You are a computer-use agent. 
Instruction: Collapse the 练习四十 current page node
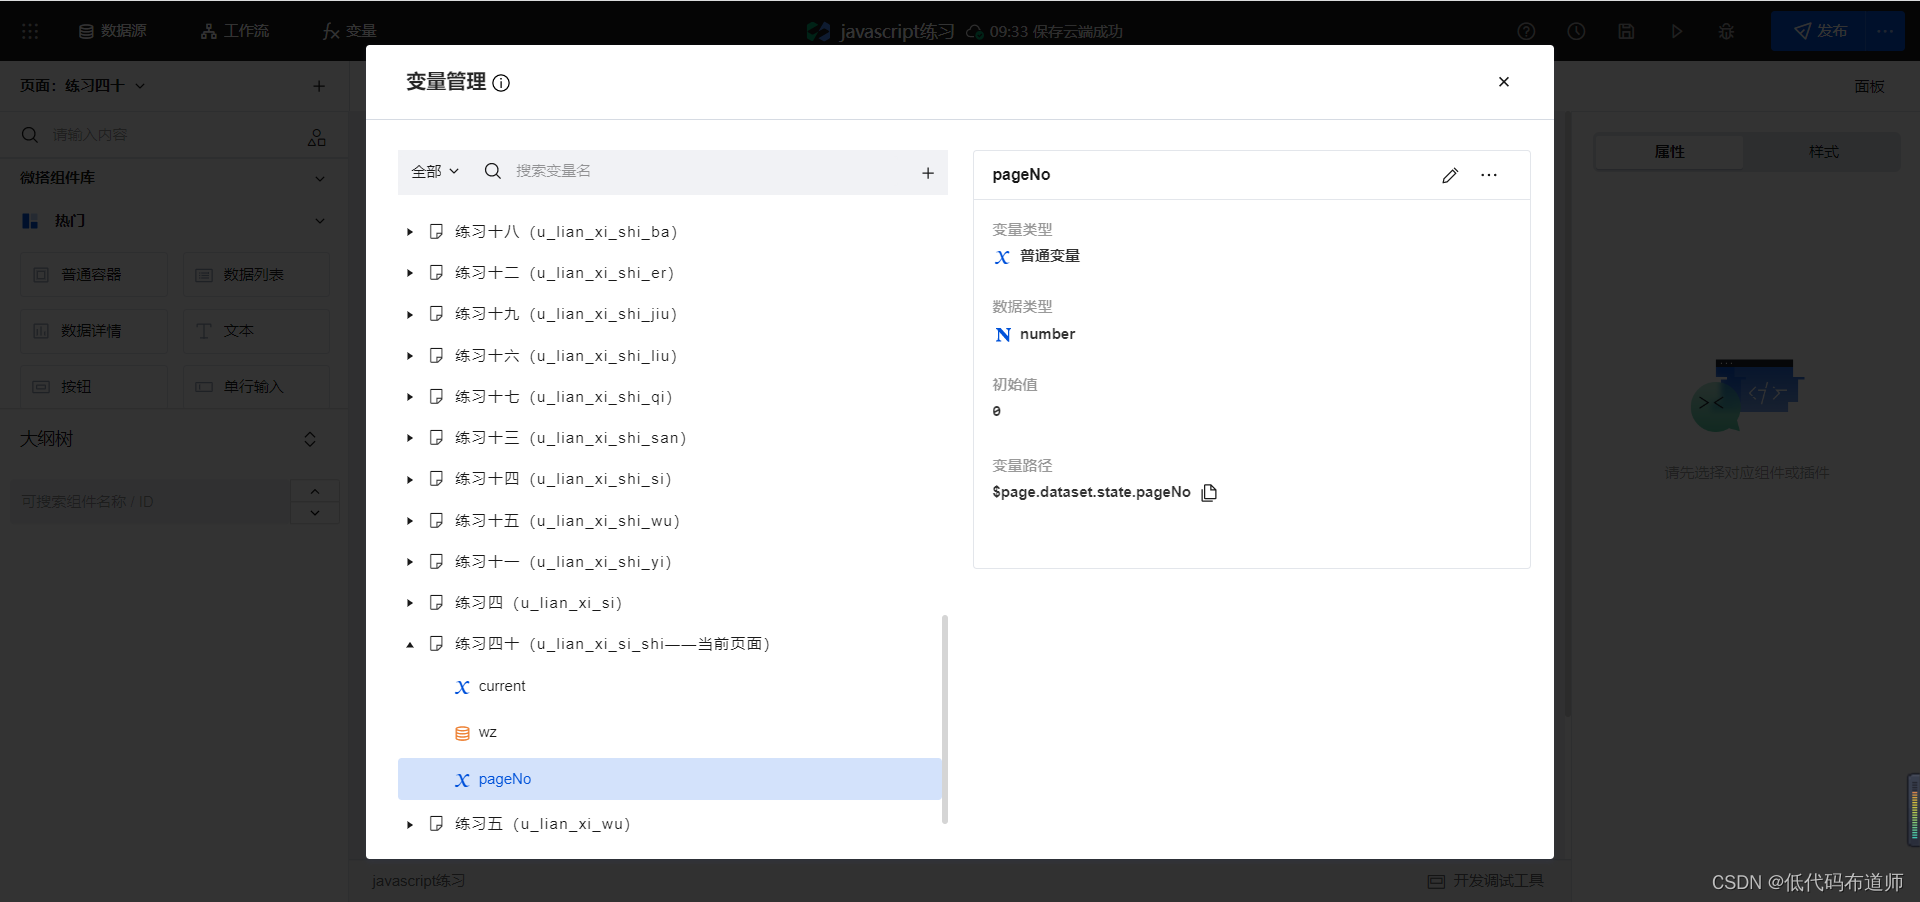[x=410, y=645]
